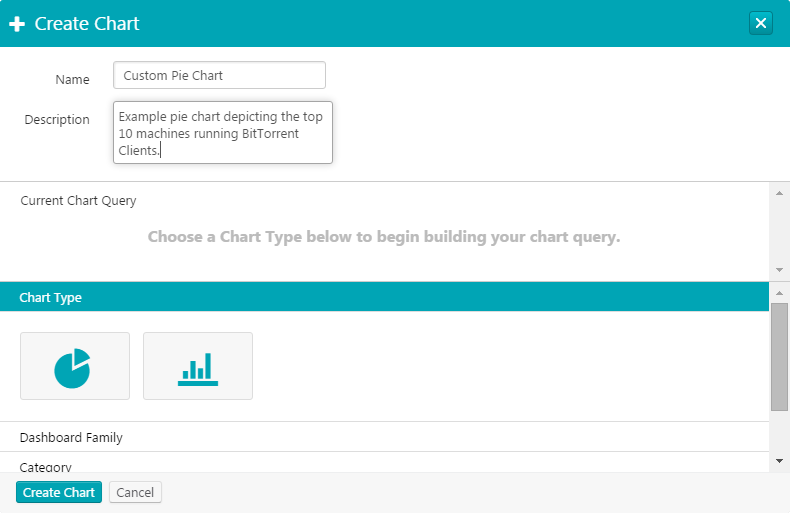Select the bar chart type
This screenshot has height=513, width=790.
198,366
